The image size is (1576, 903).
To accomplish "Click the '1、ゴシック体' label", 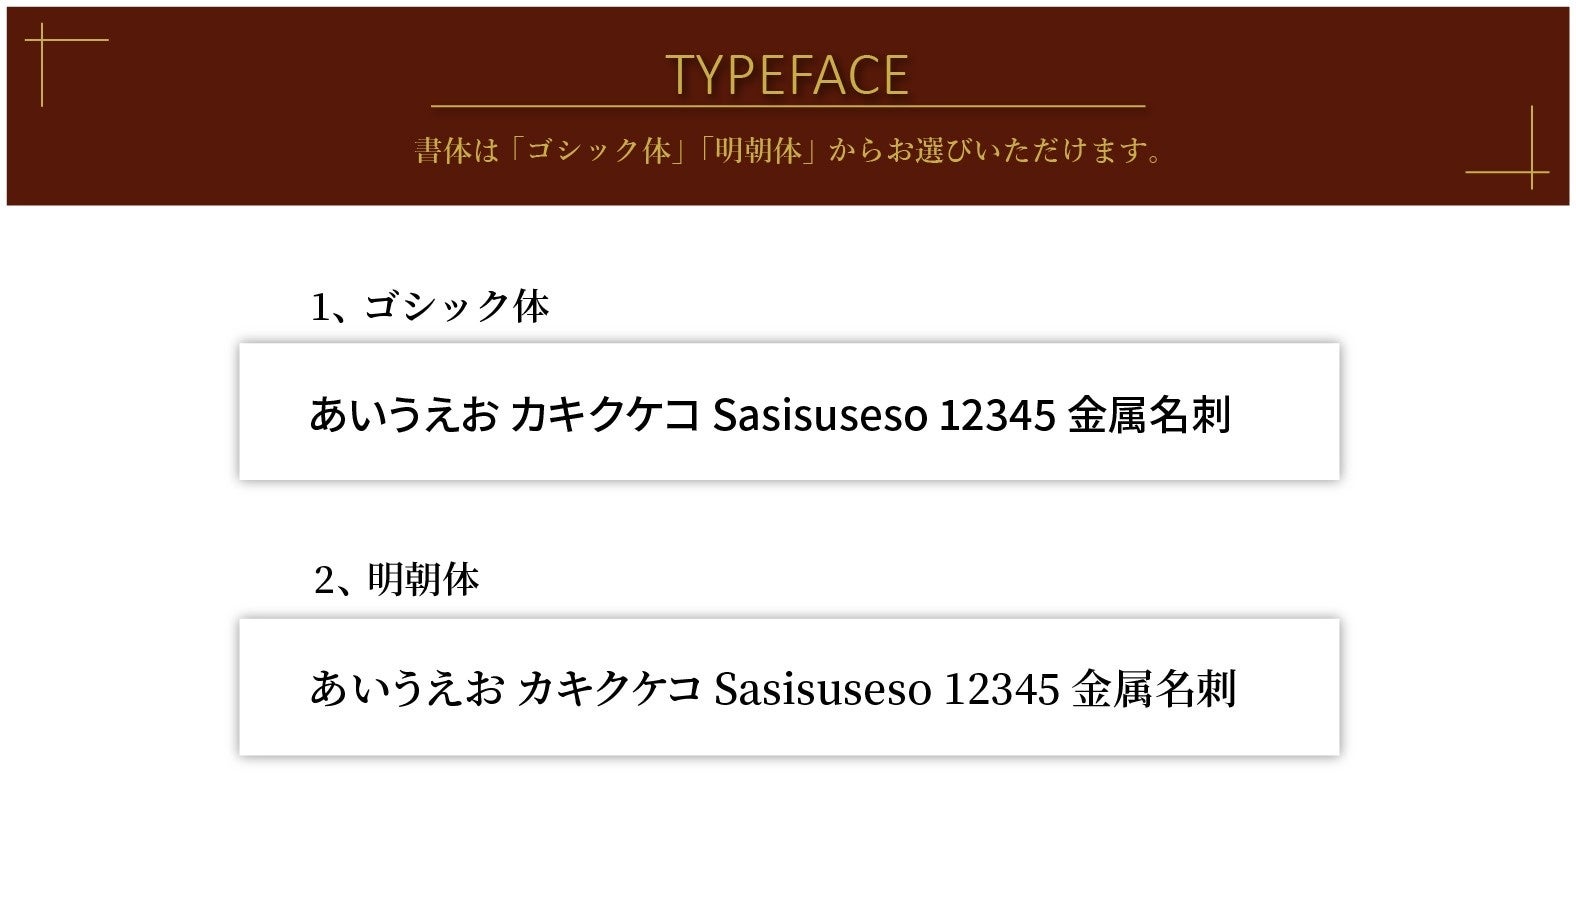I will pos(430,306).
